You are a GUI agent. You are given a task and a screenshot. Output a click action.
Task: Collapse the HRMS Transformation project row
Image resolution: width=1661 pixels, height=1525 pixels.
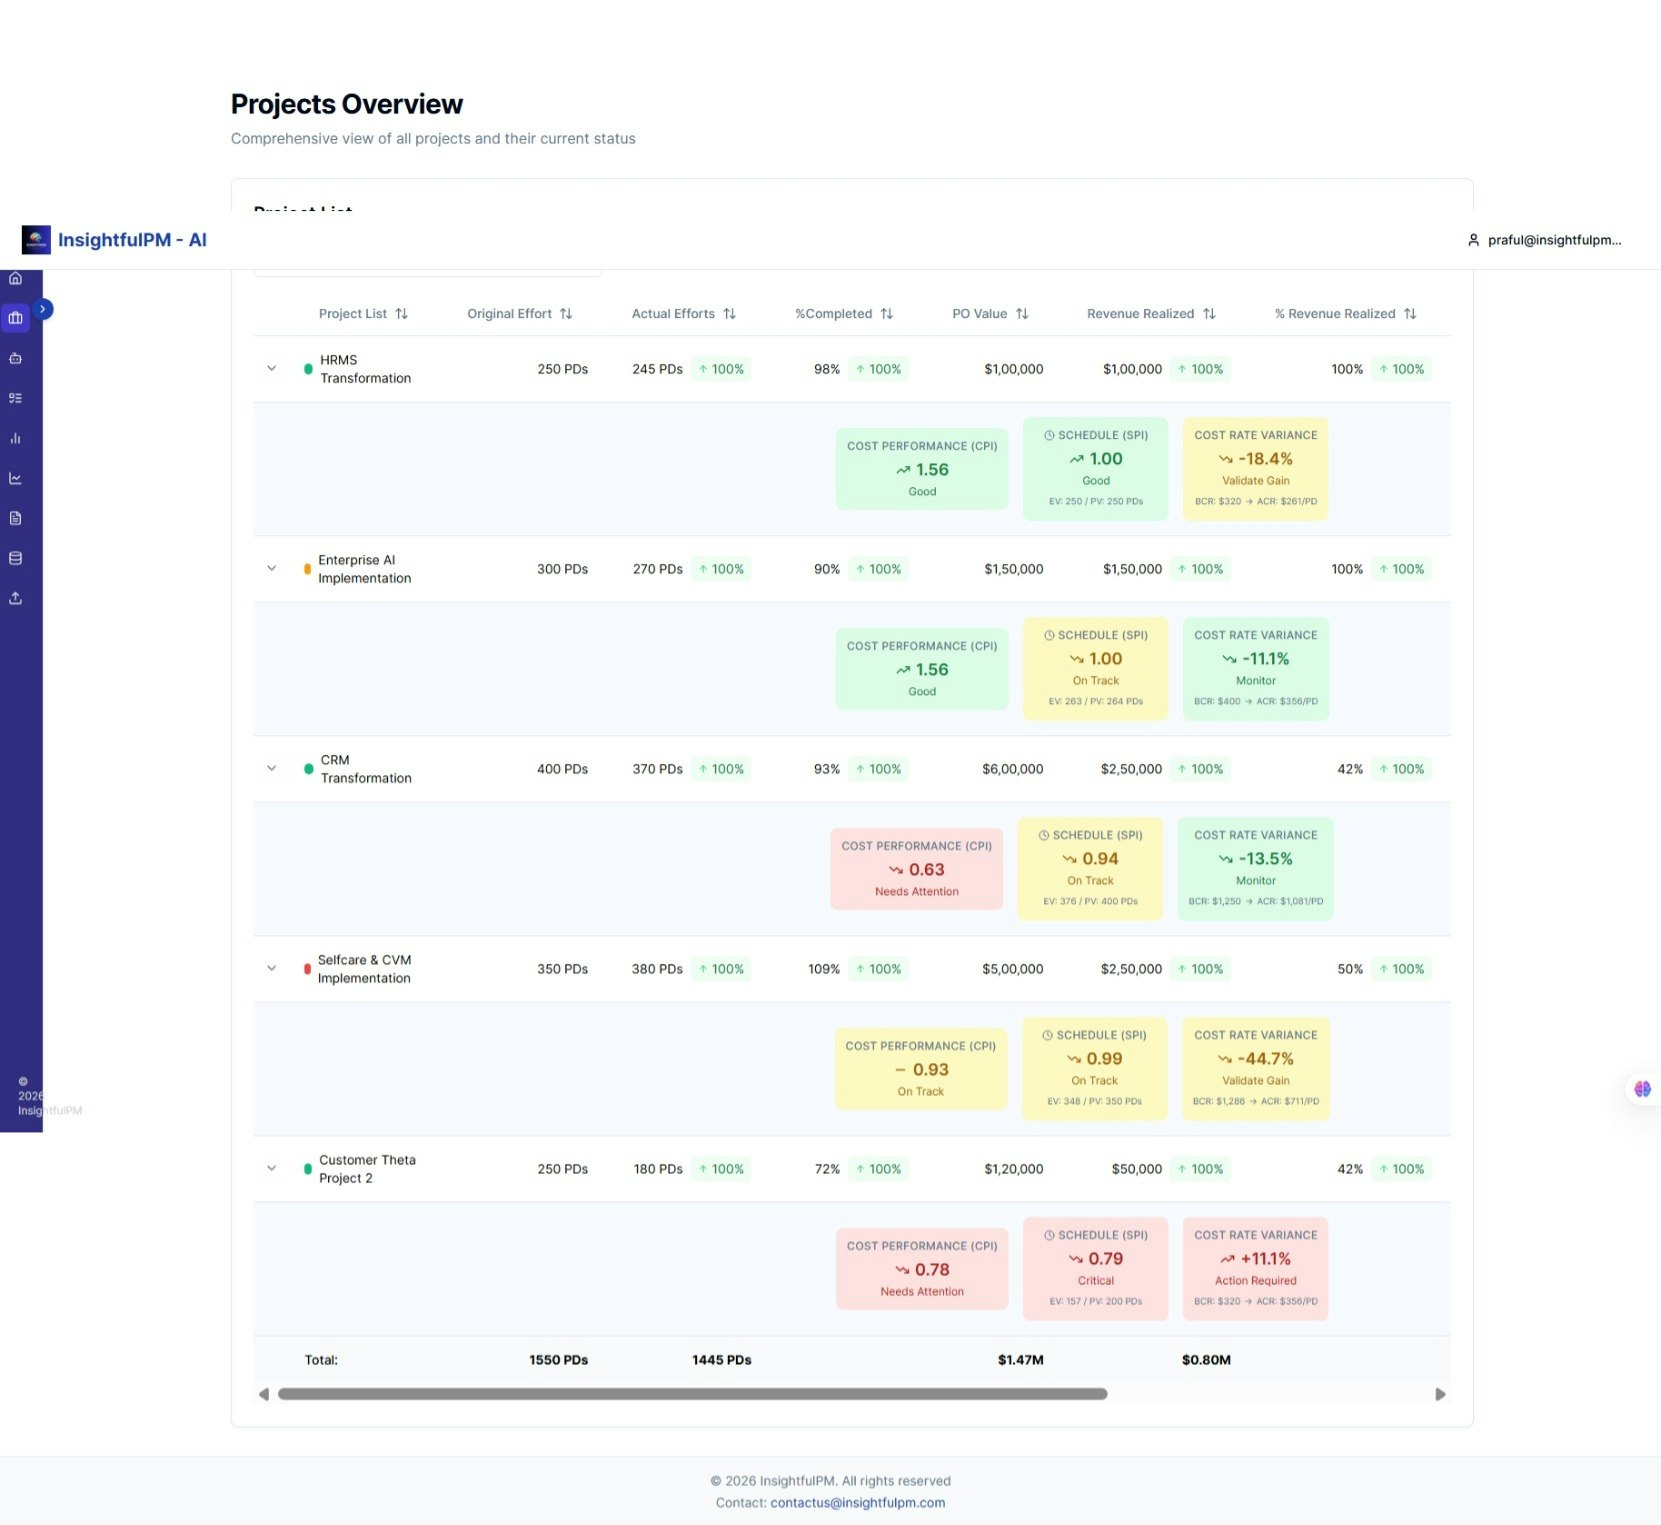coord(271,368)
